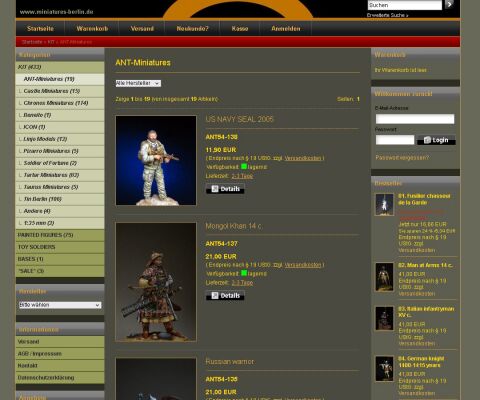
Task: Open PAINTED FIGURES (75) category
Action: (x=60, y=235)
